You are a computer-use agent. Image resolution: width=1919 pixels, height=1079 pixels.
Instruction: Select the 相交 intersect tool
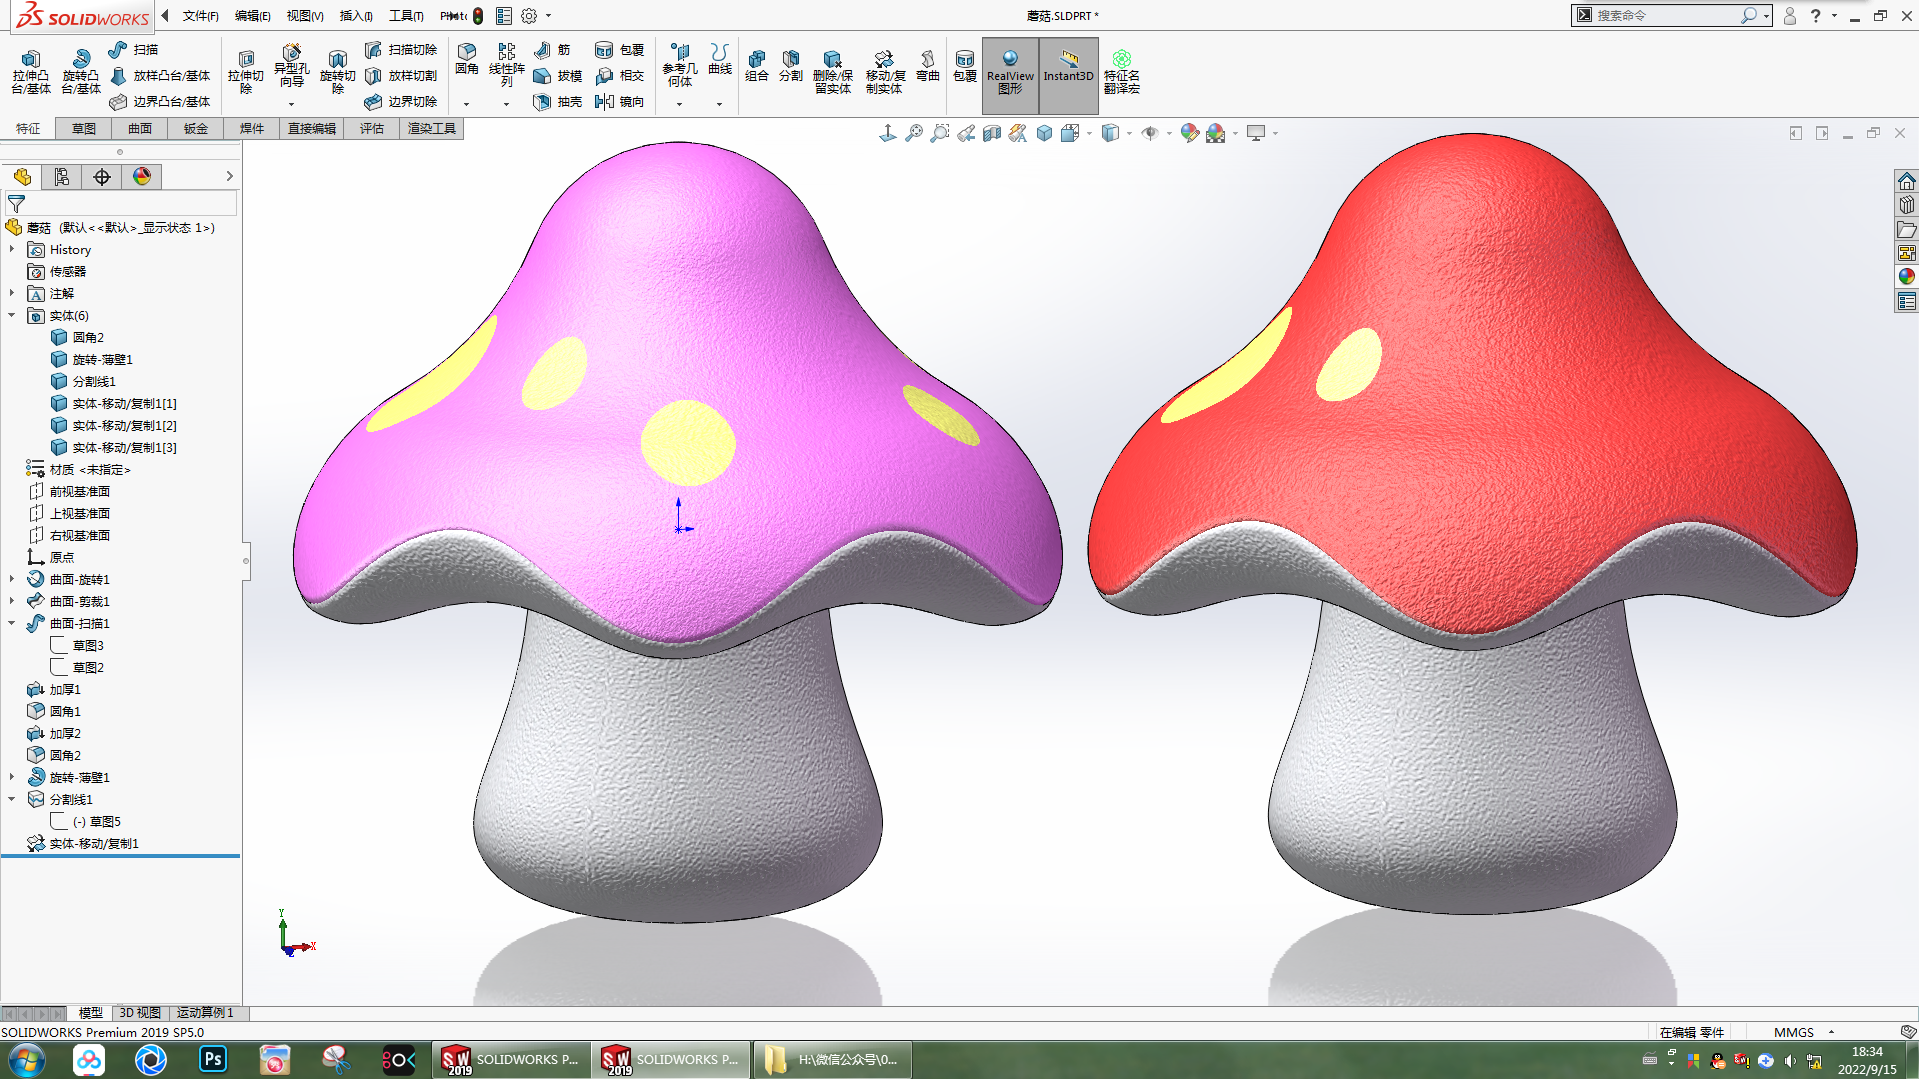pyautogui.click(x=620, y=76)
